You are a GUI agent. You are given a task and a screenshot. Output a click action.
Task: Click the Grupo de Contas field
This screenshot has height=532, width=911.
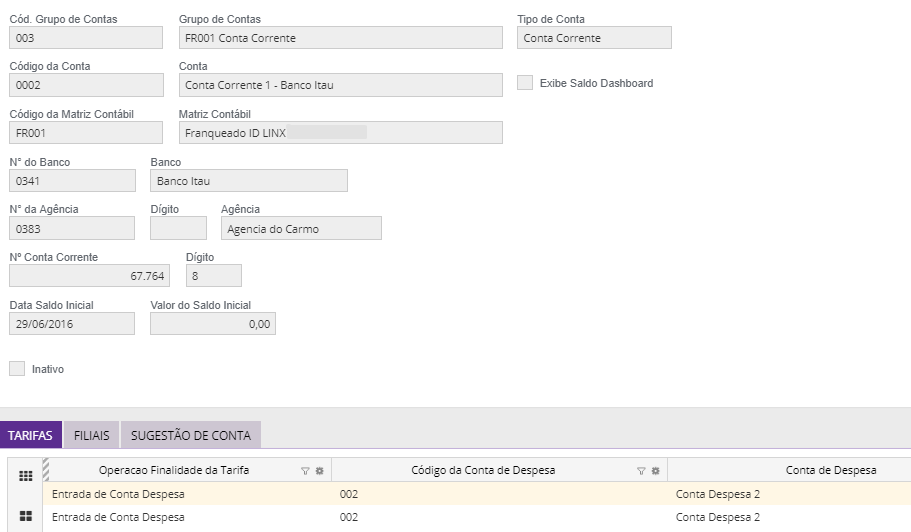340,38
